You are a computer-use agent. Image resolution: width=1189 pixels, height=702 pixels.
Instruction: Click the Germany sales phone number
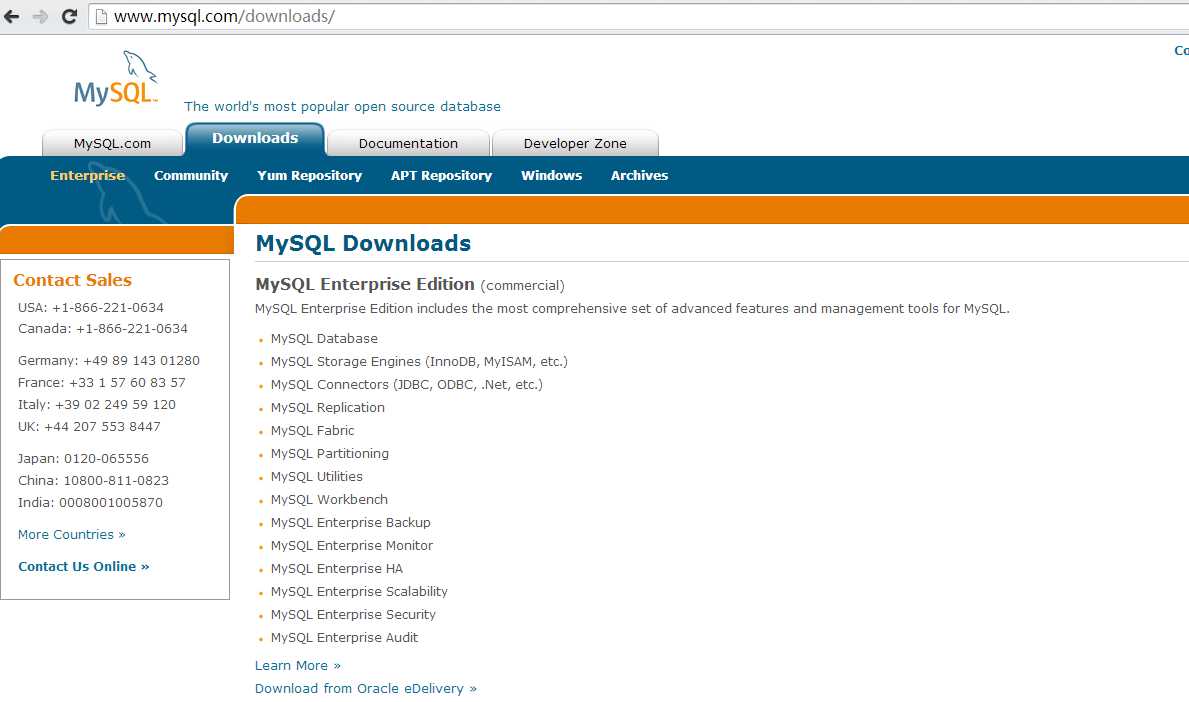141,361
